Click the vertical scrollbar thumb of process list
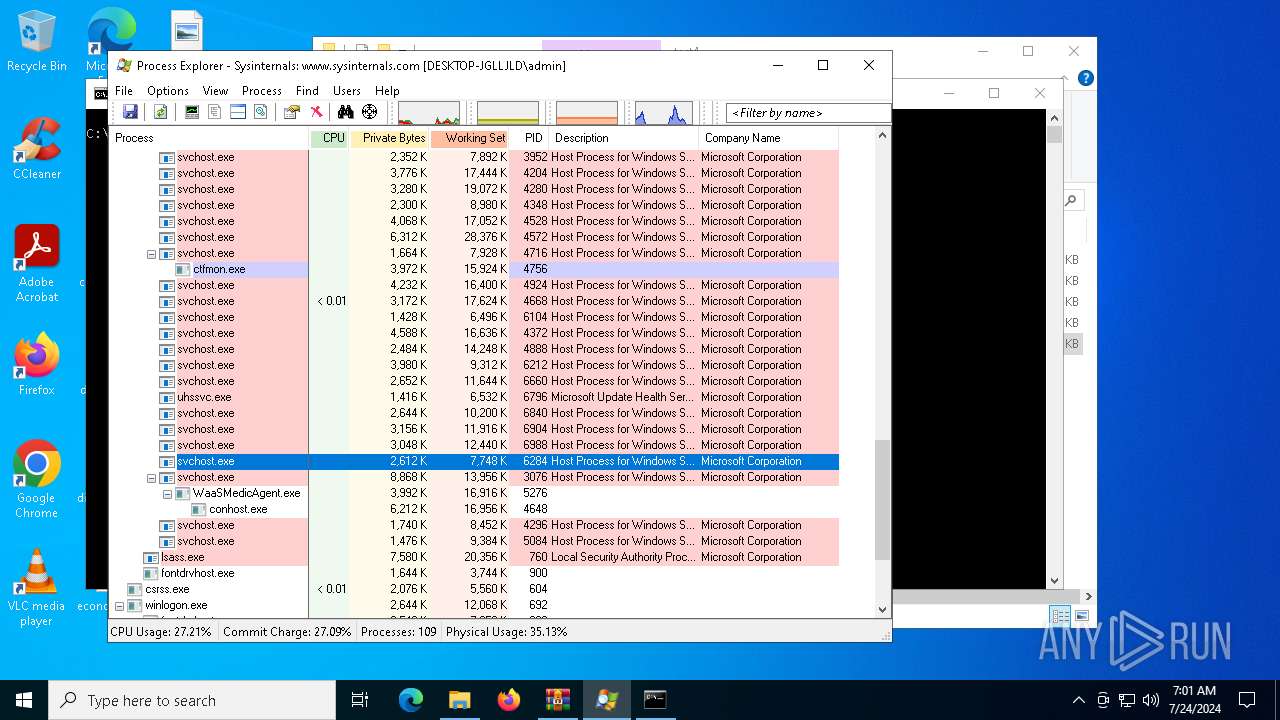1280x720 pixels. click(x=882, y=500)
